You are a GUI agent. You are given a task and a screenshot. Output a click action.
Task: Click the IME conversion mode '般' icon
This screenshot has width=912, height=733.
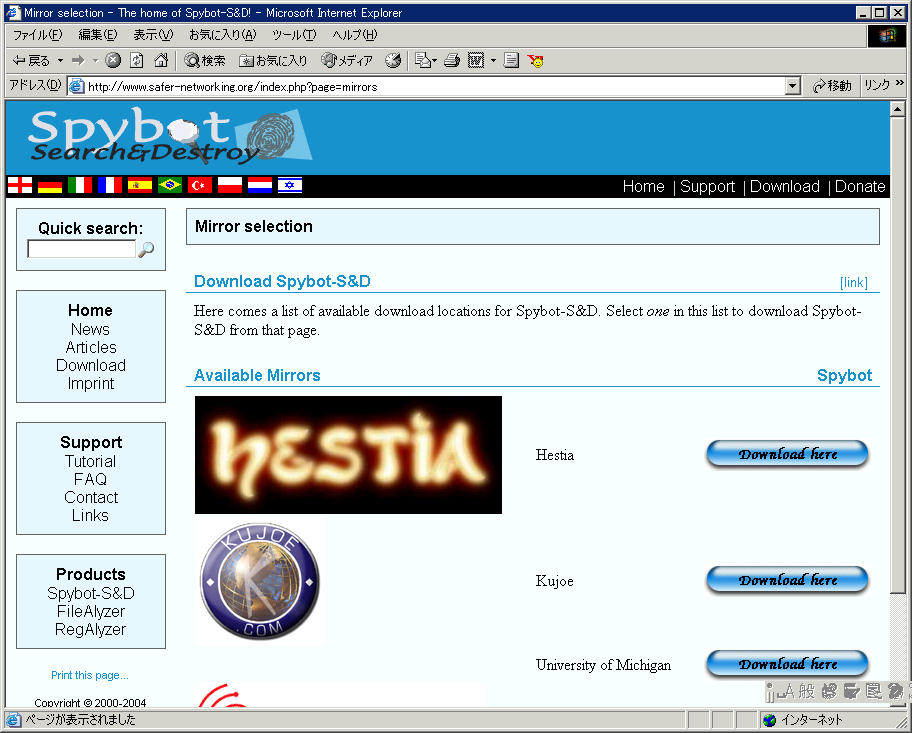point(807,691)
